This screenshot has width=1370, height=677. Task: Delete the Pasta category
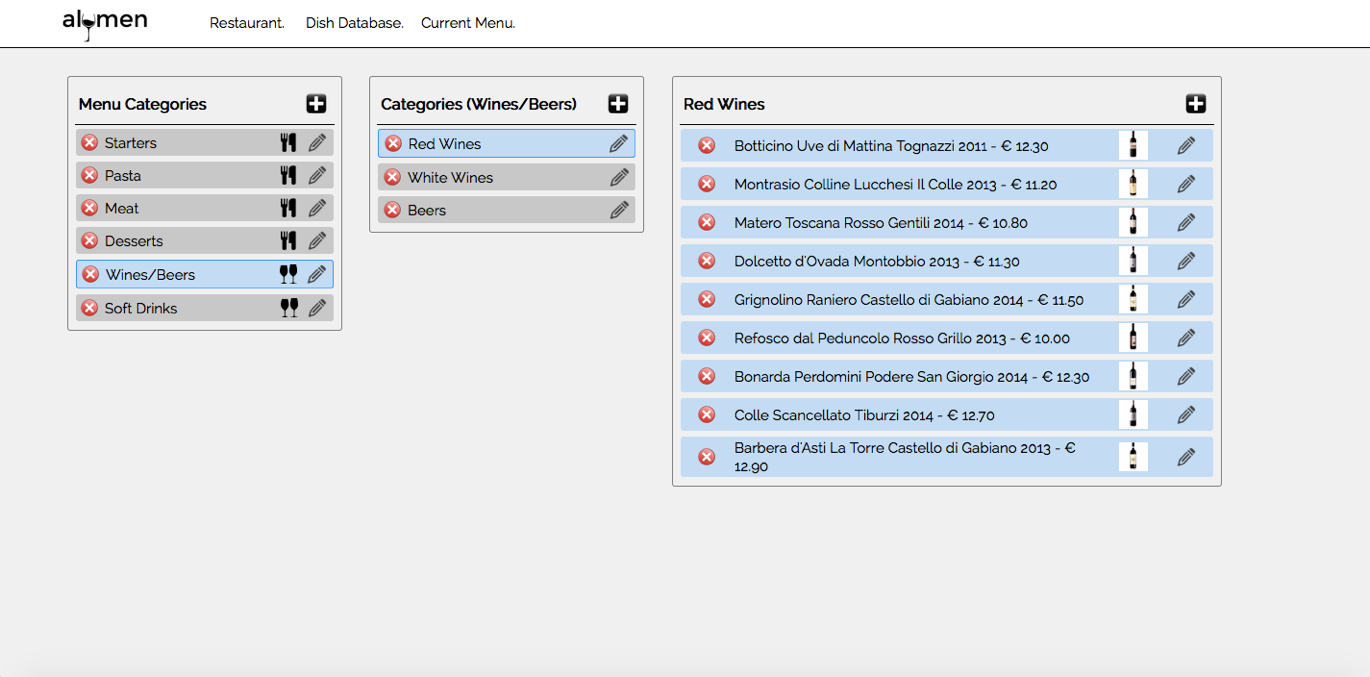(89, 175)
